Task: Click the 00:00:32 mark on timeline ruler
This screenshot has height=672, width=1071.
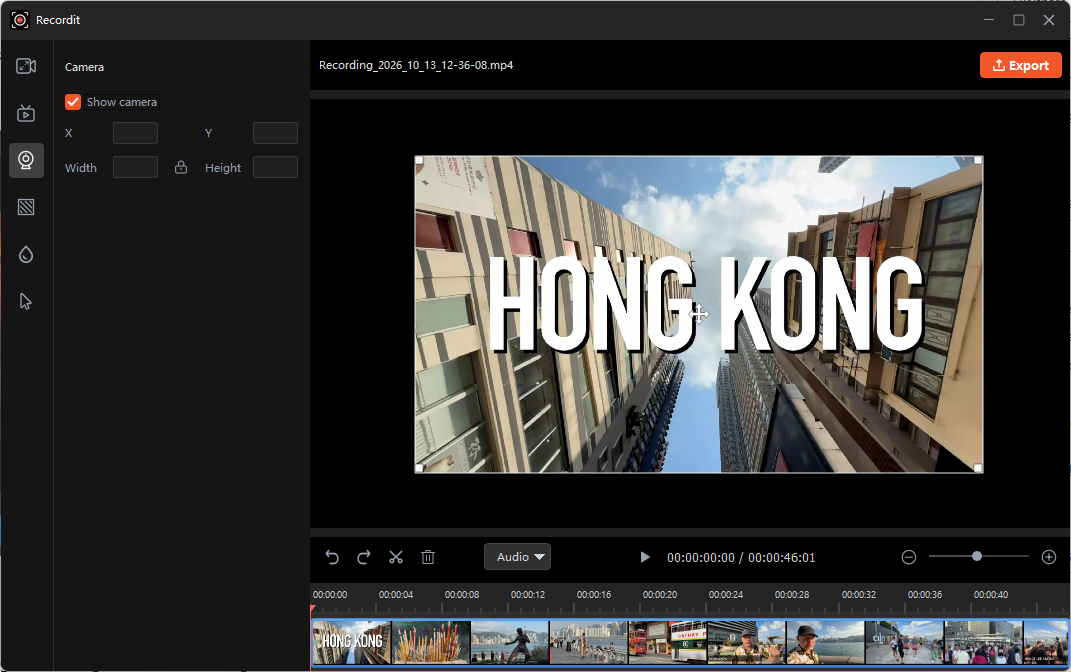Action: (859, 595)
